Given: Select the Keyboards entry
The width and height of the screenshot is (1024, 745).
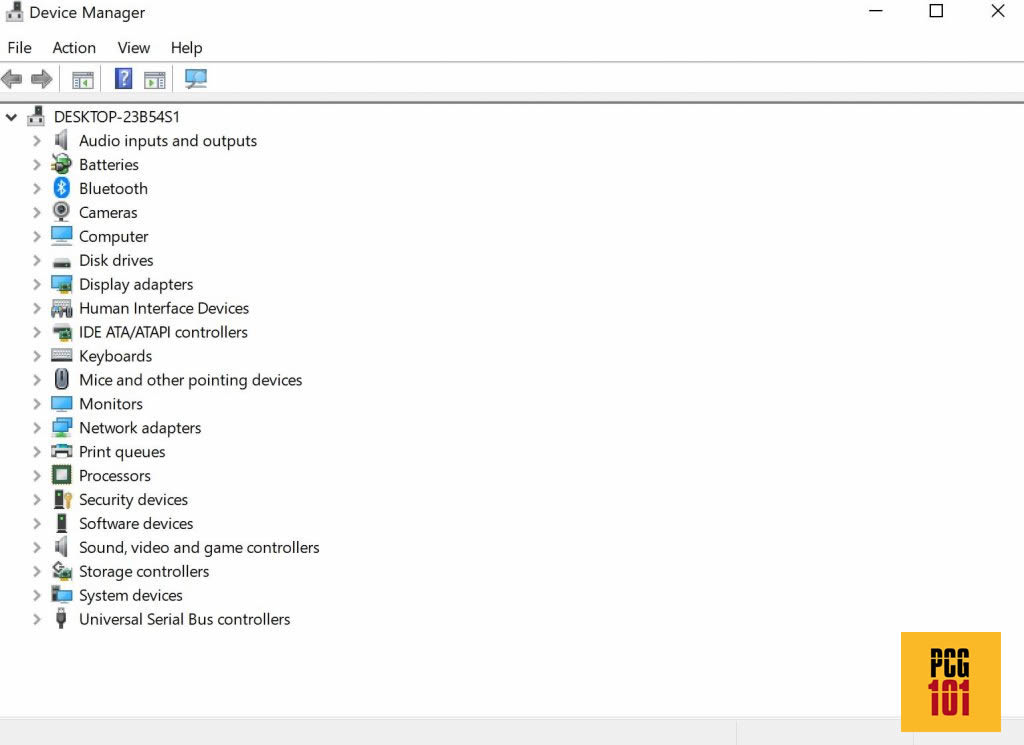Looking at the screenshot, I should pos(115,356).
